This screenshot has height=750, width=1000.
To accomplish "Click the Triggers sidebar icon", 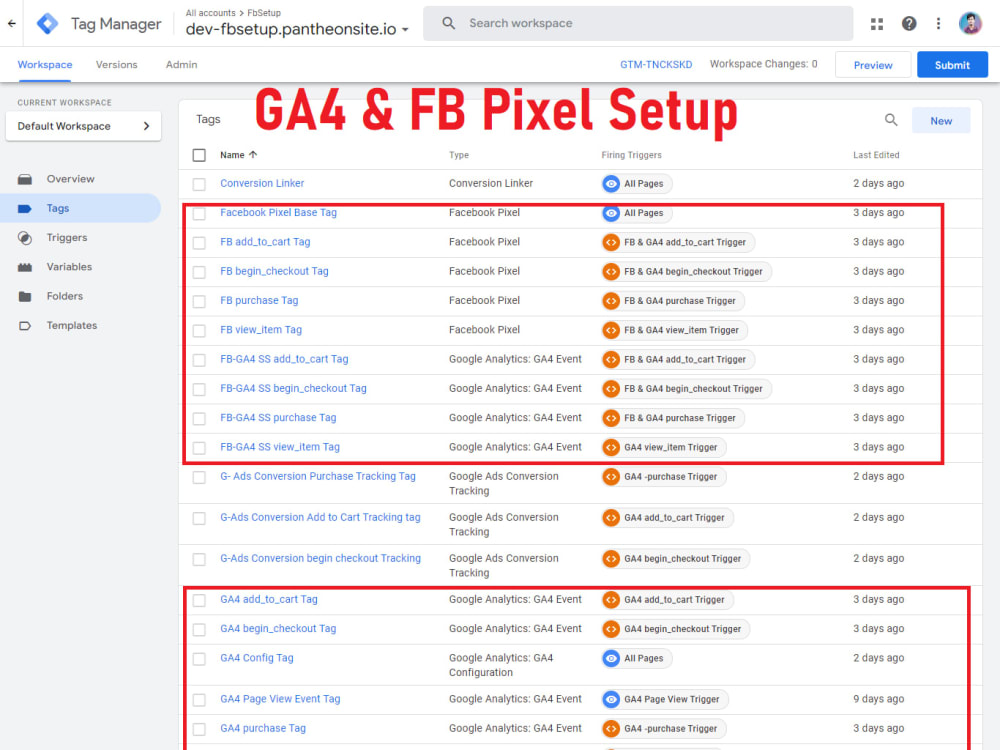I will click(25, 238).
